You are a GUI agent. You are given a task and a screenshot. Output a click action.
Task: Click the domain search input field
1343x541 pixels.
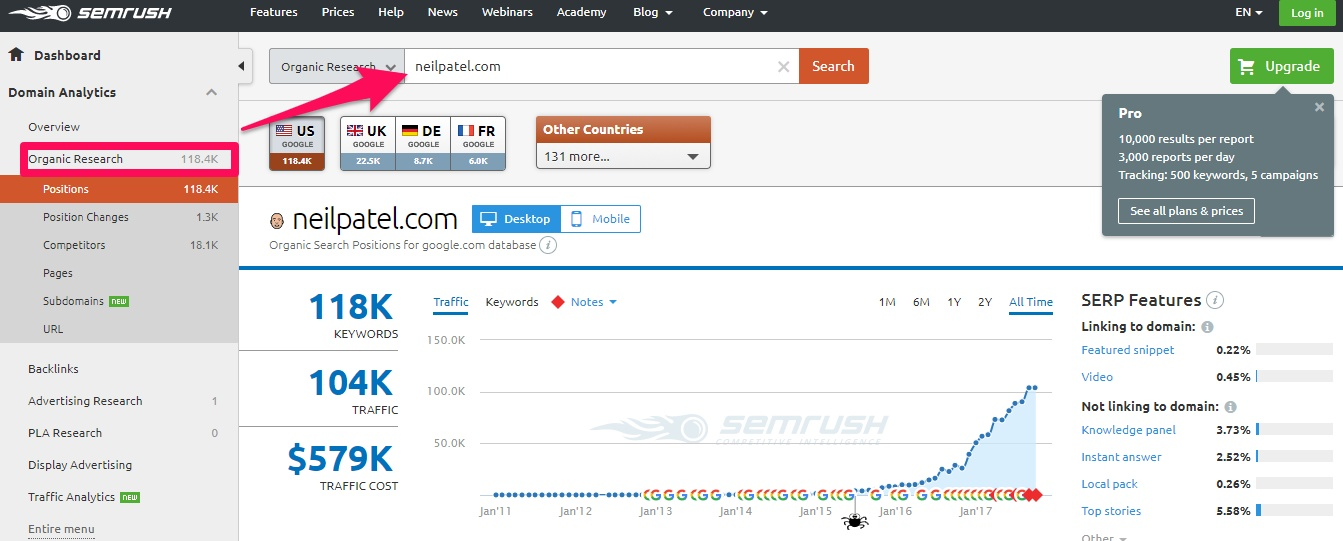(590, 67)
